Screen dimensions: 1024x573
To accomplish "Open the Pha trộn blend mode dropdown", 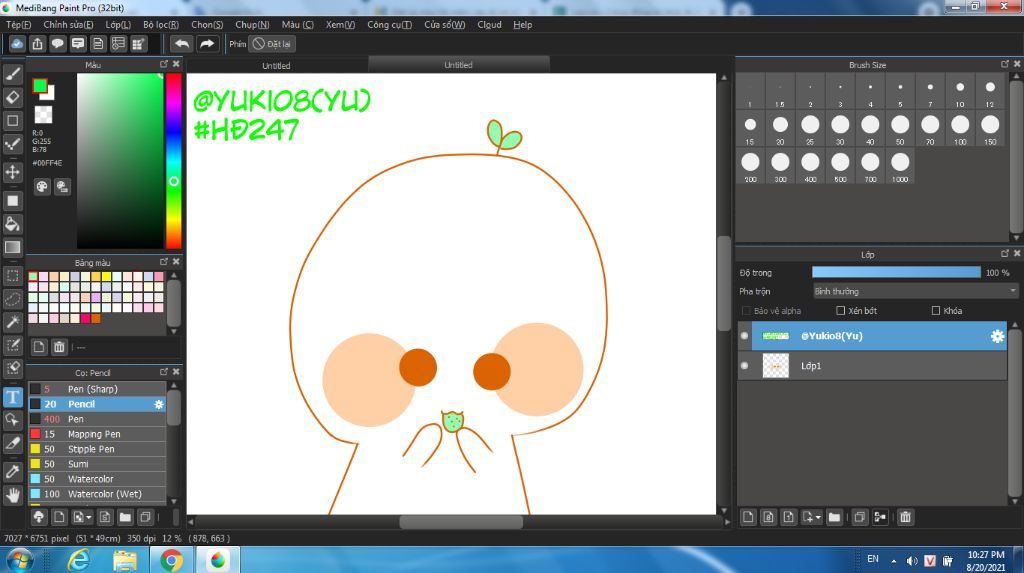I will (x=915, y=291).
